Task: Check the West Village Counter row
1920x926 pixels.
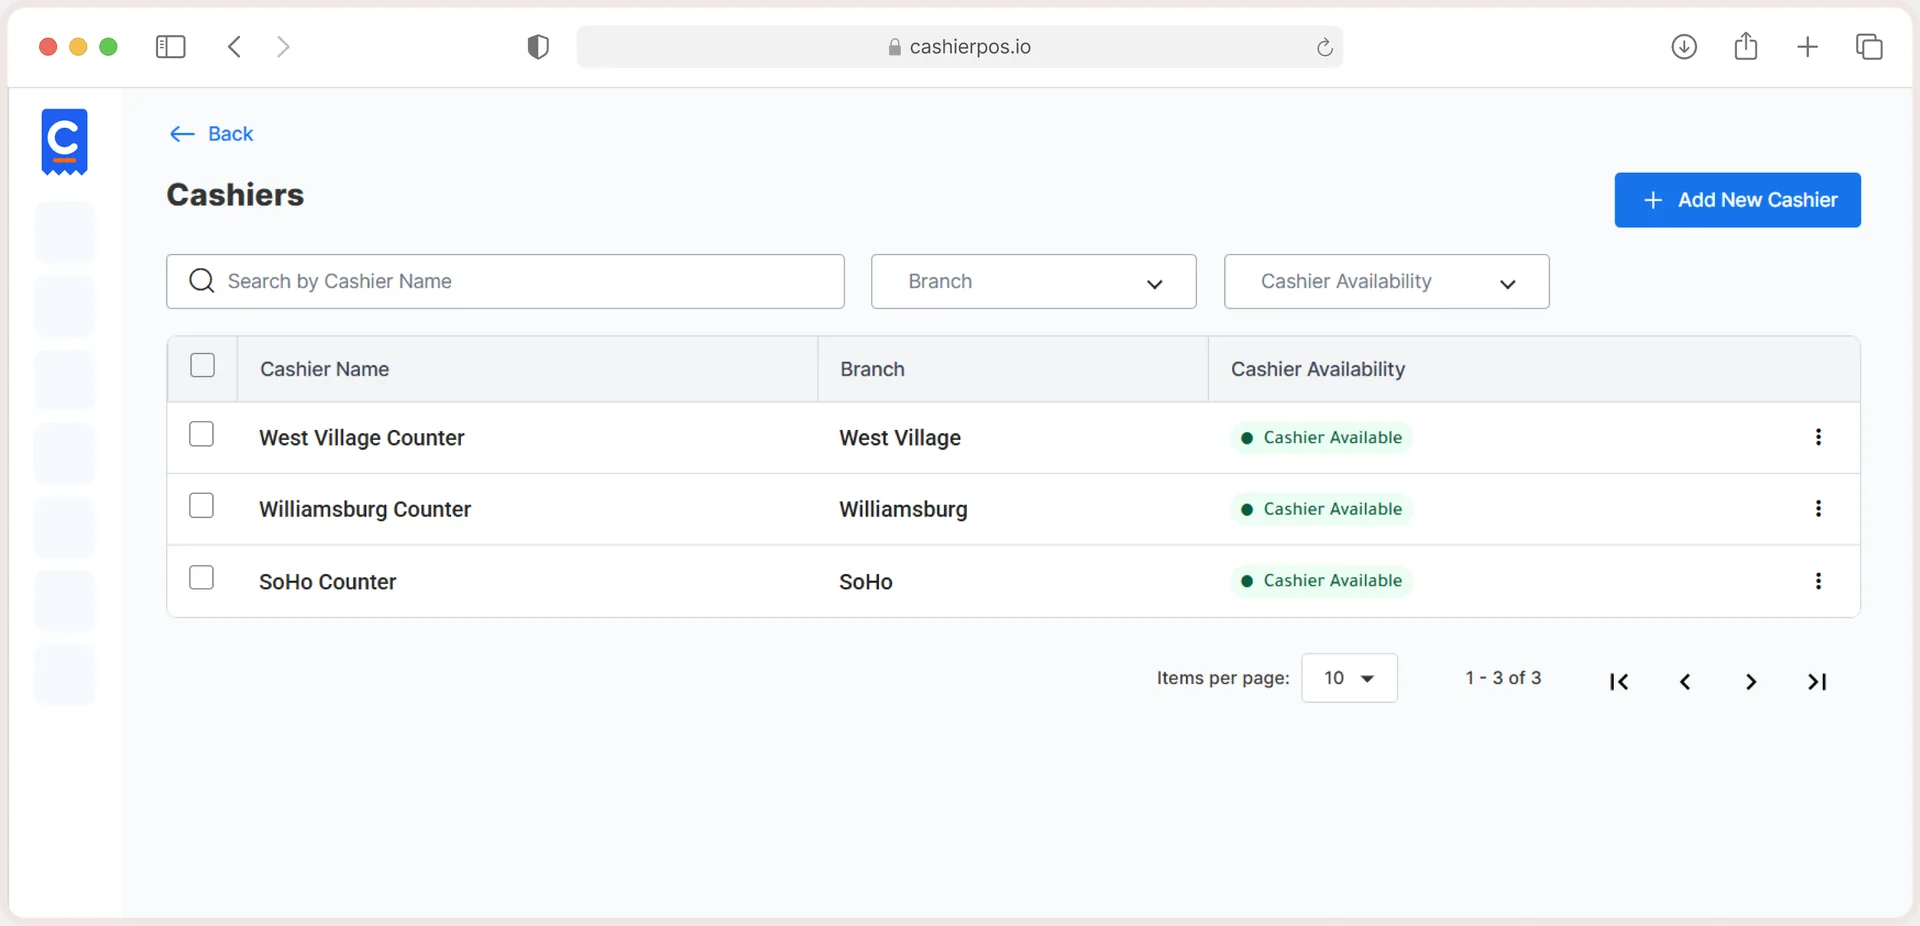Action: click(201, 434)
